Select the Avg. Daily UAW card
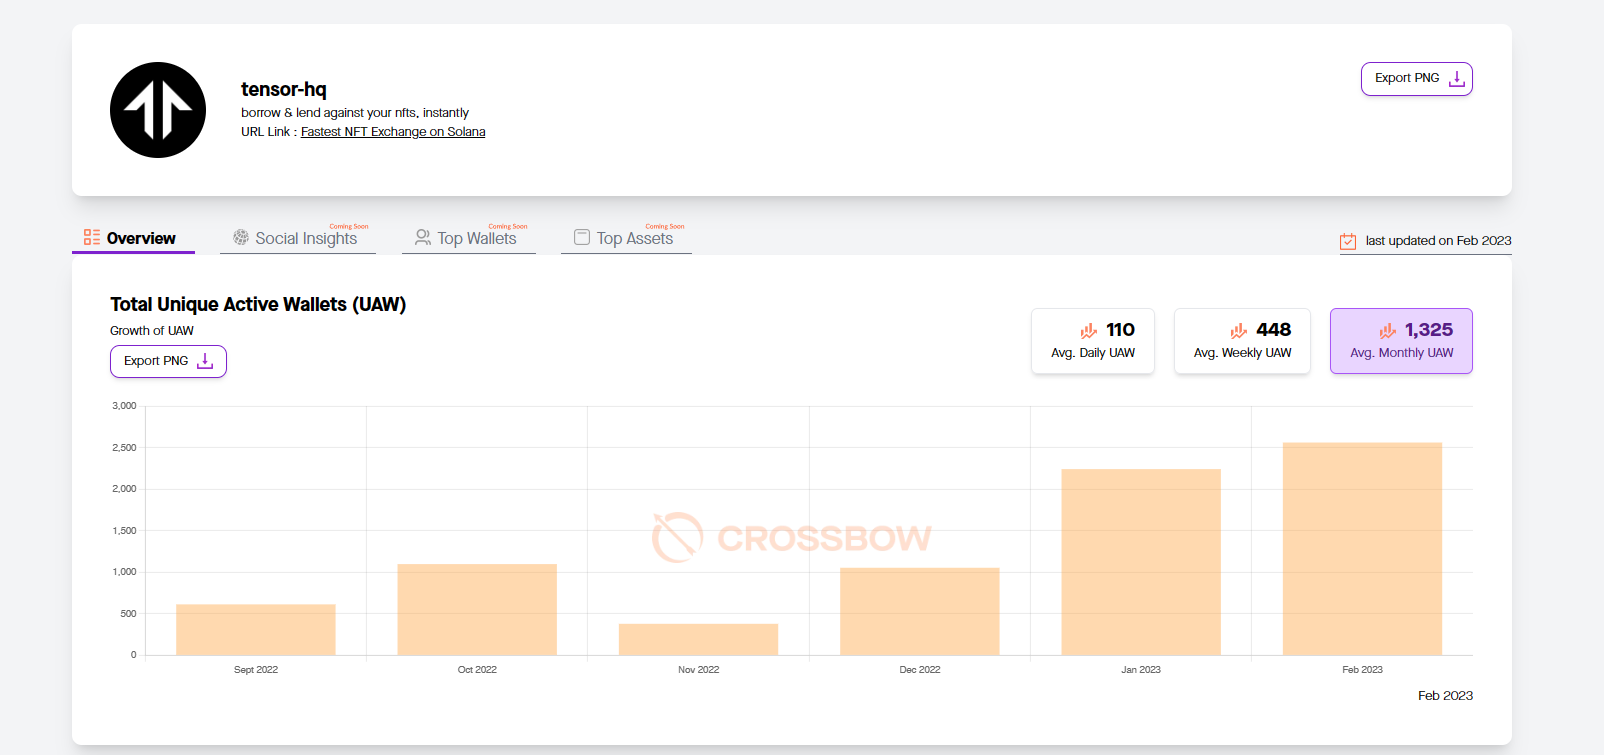This screenshot has height=755, width=1604. coord(1093,341)
